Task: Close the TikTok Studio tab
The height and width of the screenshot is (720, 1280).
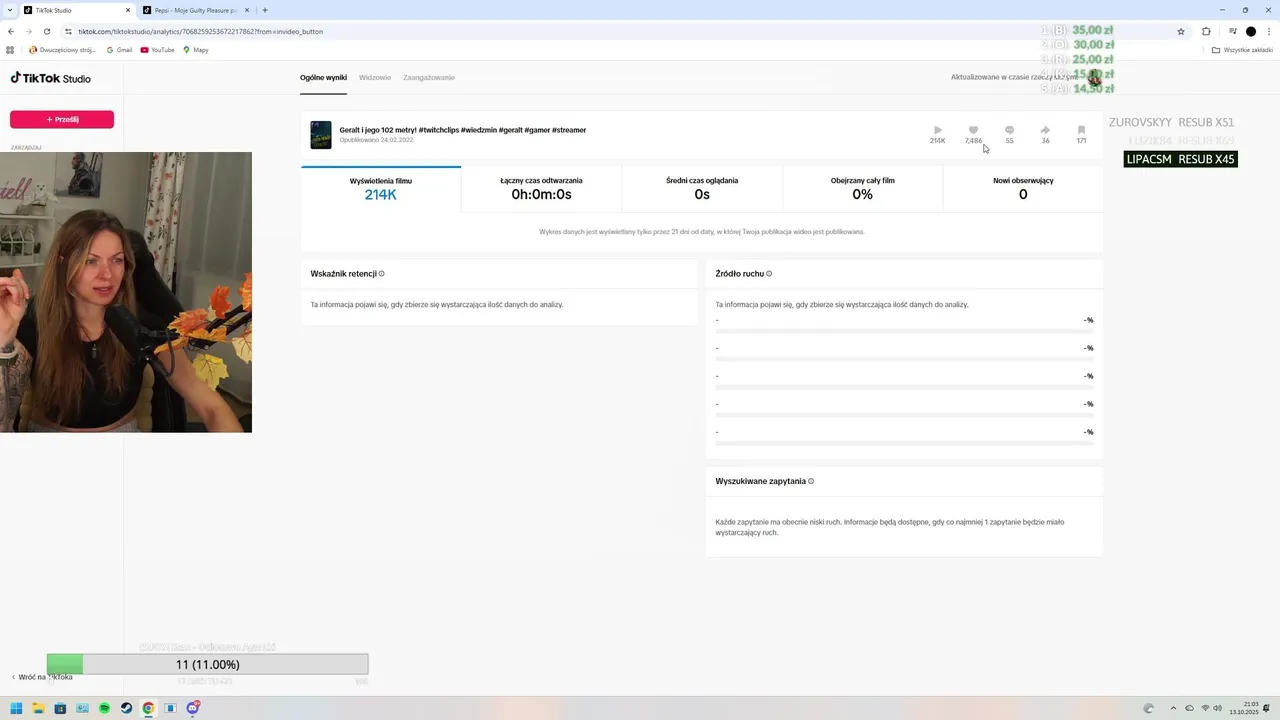Action: [128, 10]
